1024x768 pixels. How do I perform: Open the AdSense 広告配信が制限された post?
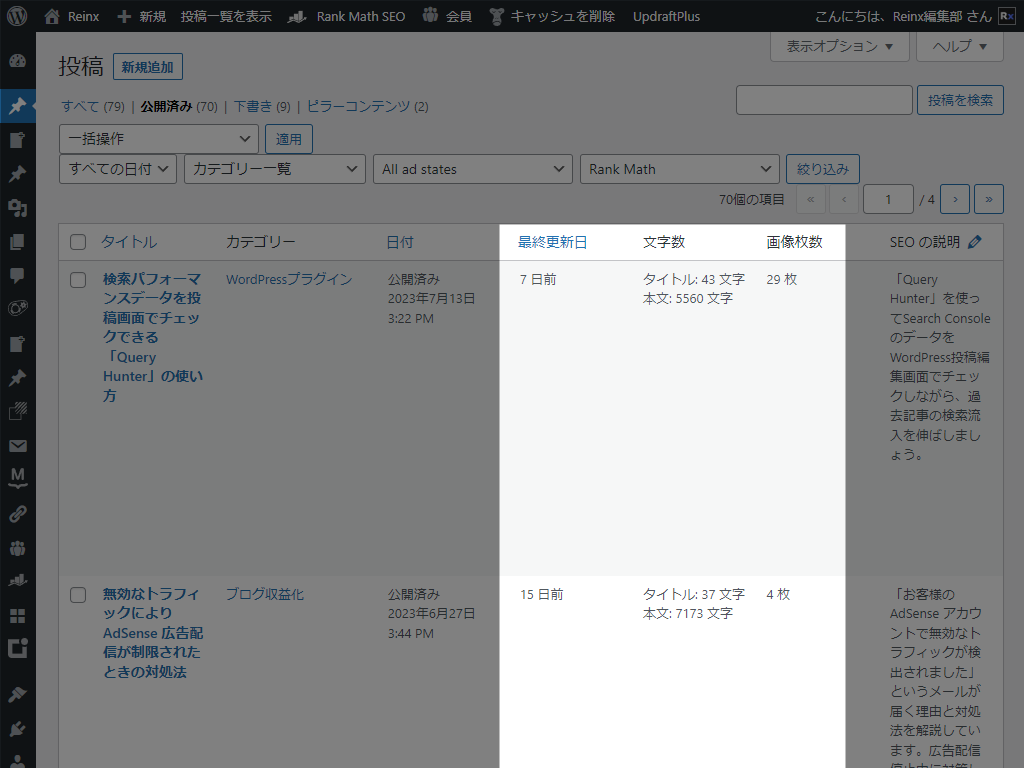[x=153, y=633]
